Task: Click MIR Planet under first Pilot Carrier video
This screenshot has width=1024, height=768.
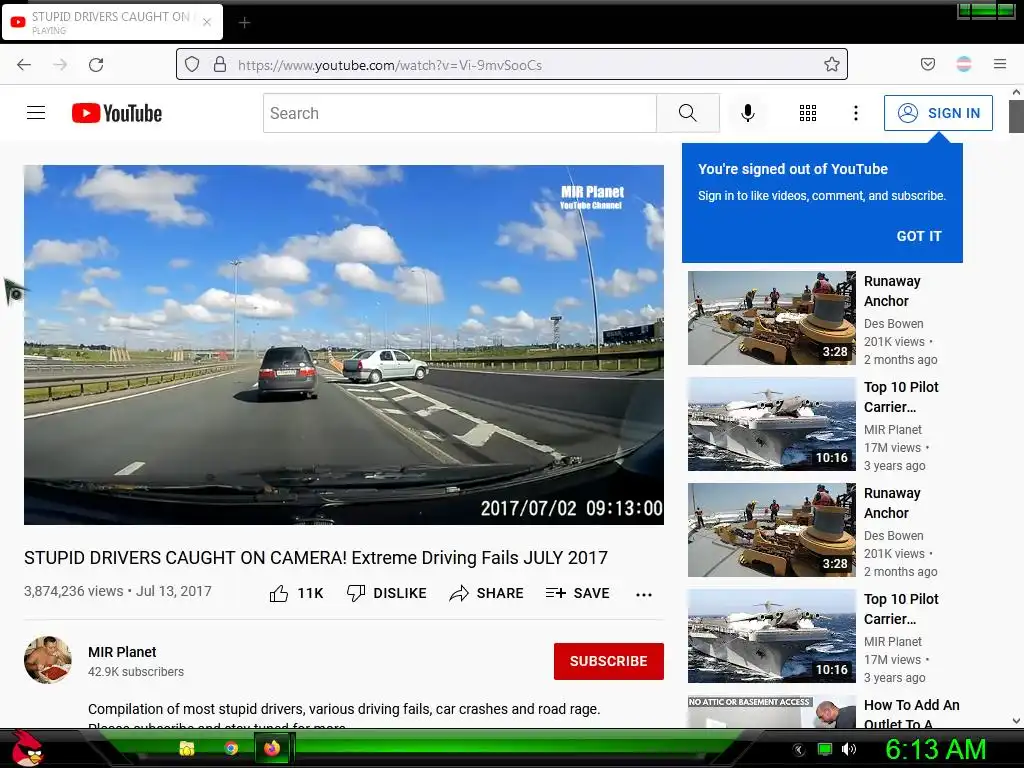Action: [893, 430]
